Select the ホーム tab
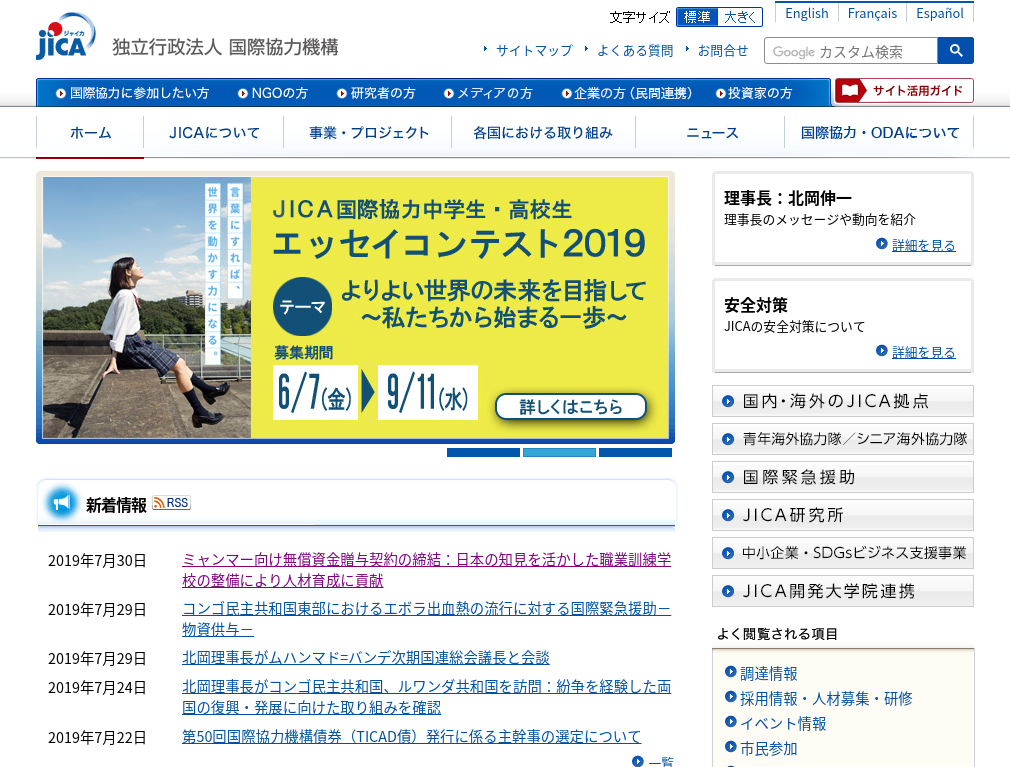Viewport: 1010px width, 767px height. [x=90, y=133]
